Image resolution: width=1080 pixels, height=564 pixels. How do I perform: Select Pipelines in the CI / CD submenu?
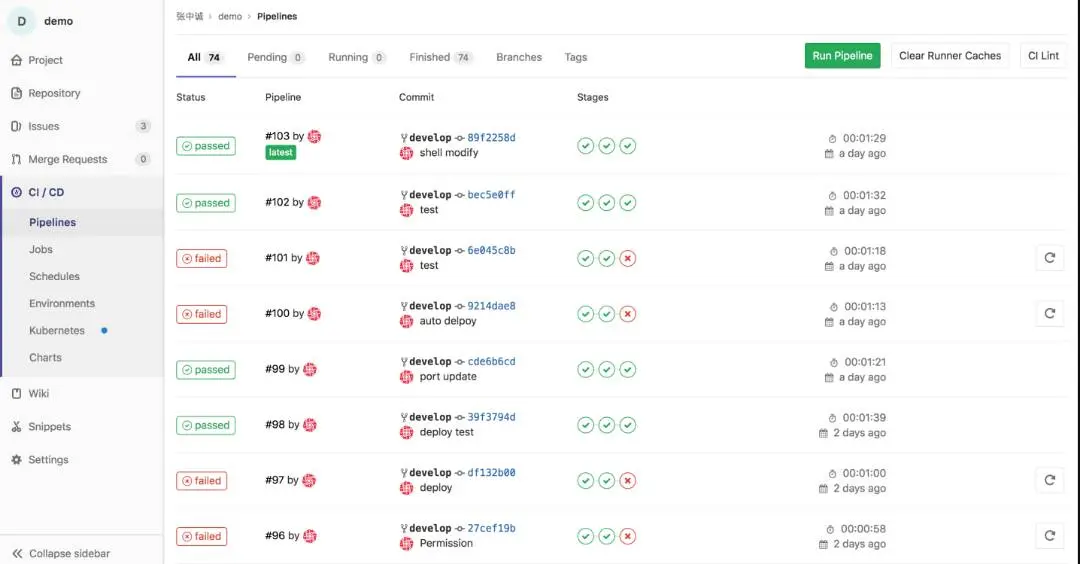pyautogui.click(x=52, y=222)
